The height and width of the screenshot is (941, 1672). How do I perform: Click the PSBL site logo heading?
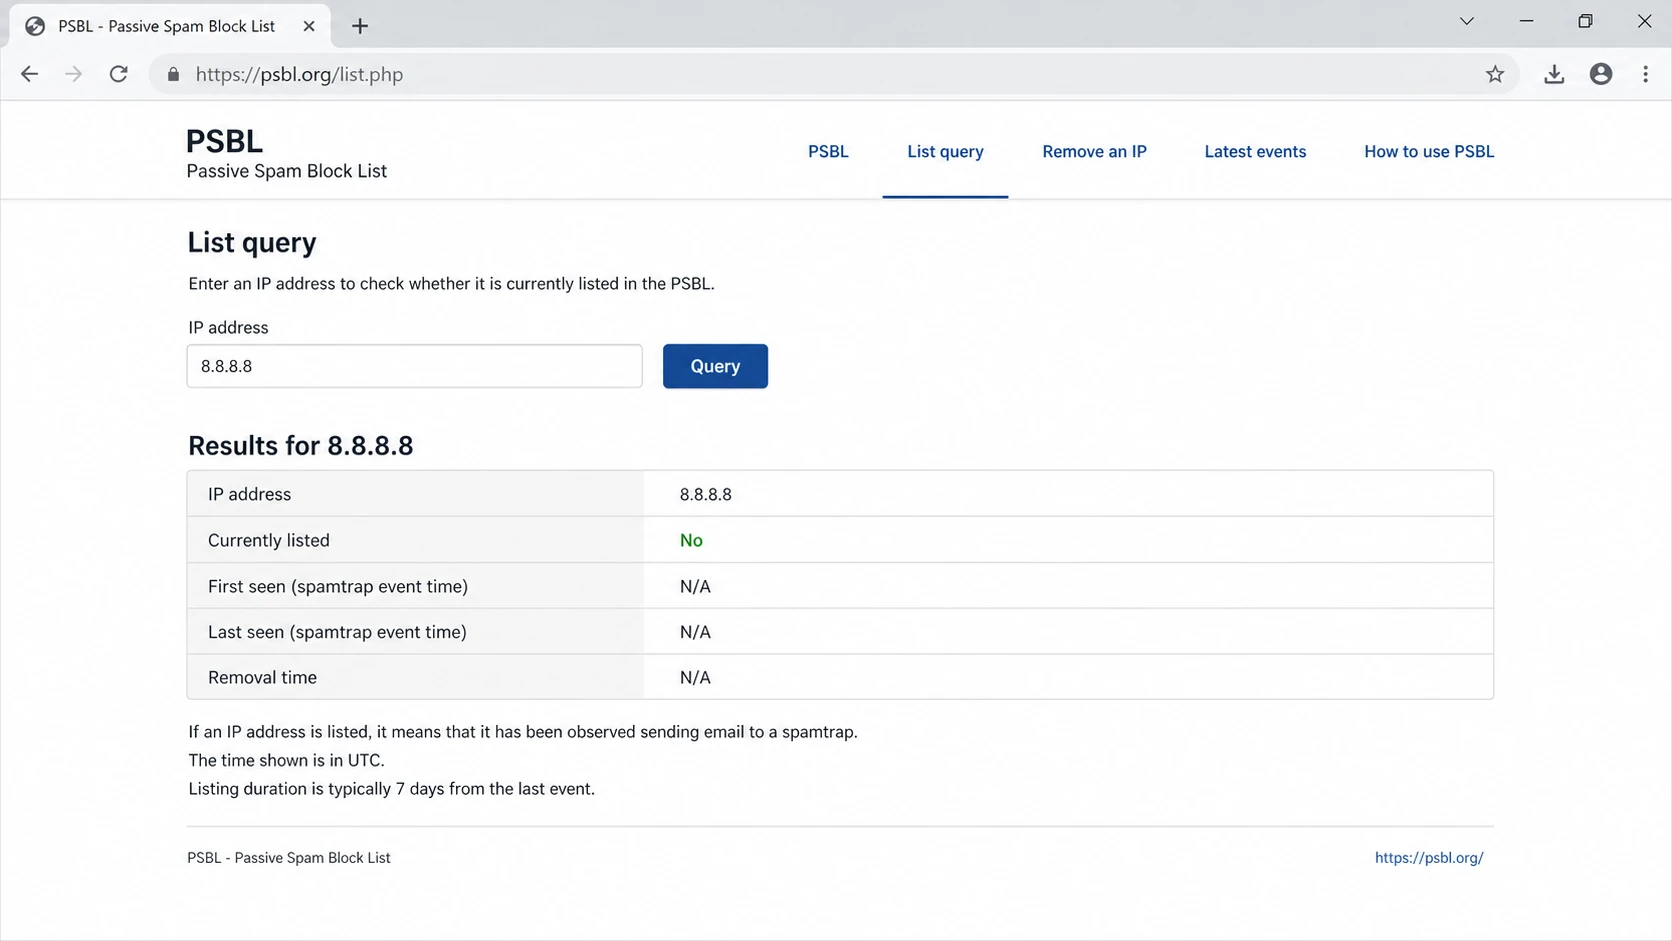pos(224,141)
